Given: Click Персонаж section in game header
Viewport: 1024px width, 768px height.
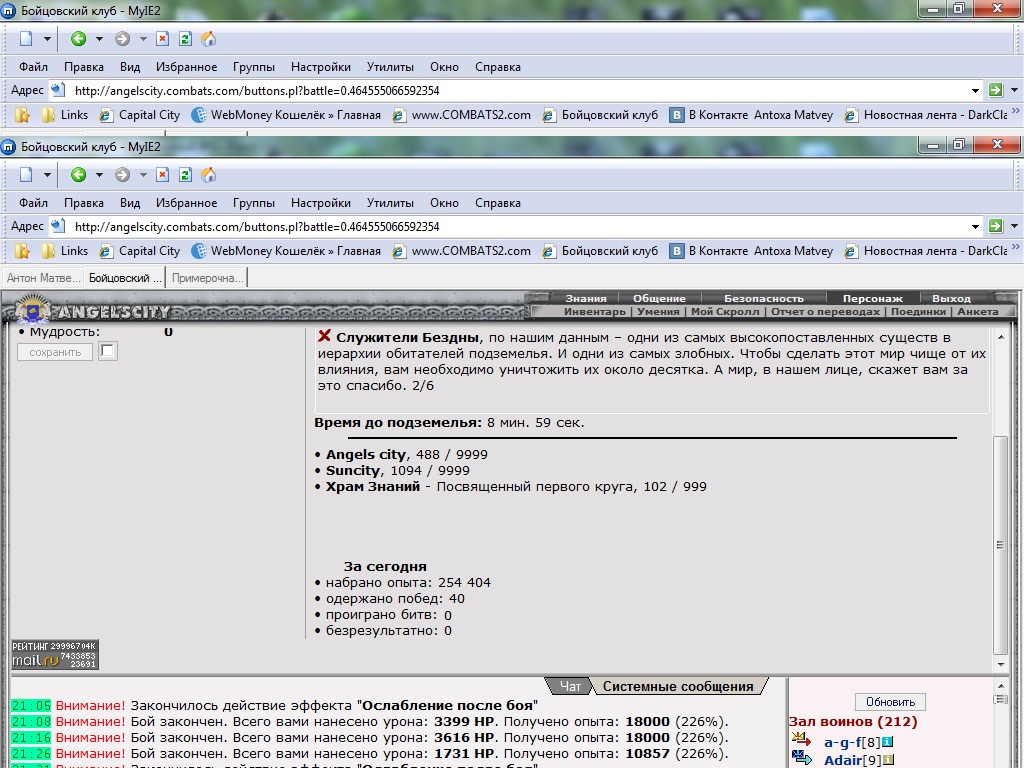Looking at the screenshot, I should click(x=872, y=298).
